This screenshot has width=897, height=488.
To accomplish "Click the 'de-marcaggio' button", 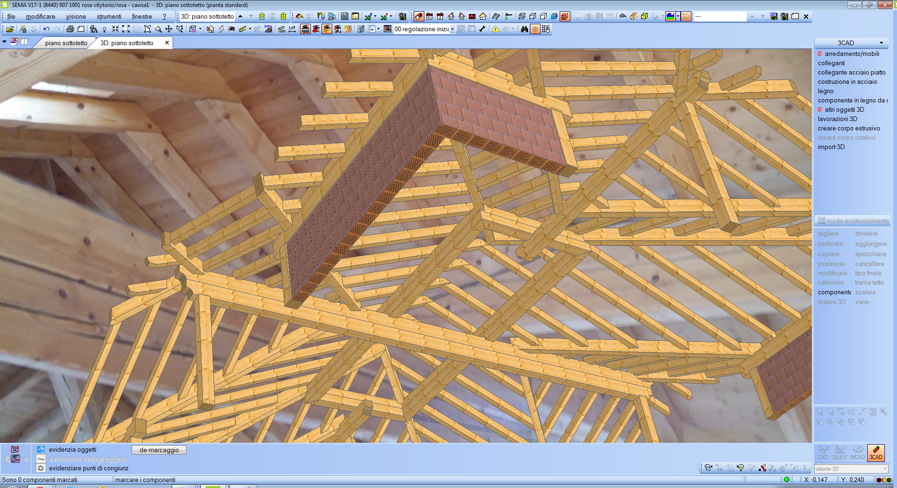I will coord(159,450).
